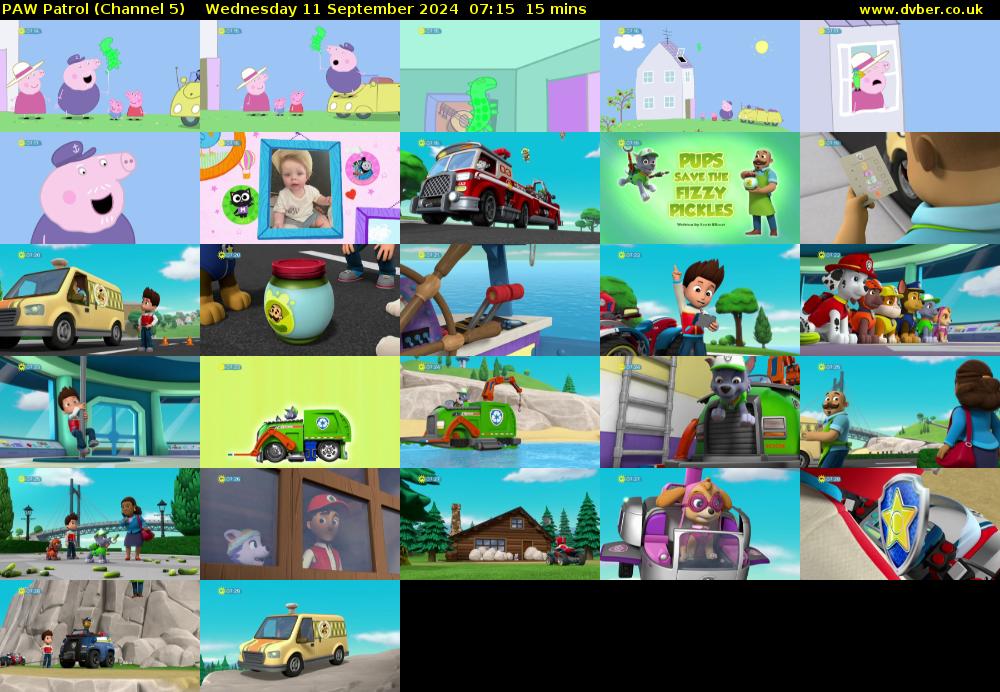Select thumbnail of hand holding paper list
The height and width of the screenshot is (692, 1000).
pos(900,188)
